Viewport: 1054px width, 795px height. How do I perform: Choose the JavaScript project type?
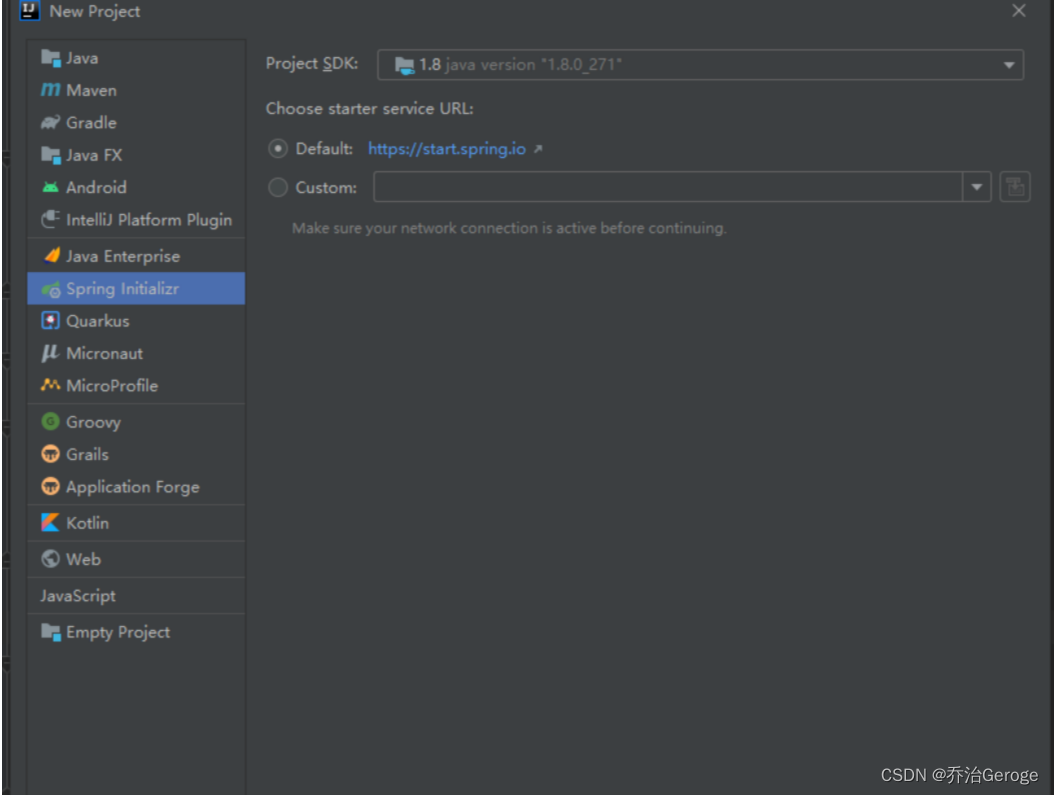(x=78, y=595)
